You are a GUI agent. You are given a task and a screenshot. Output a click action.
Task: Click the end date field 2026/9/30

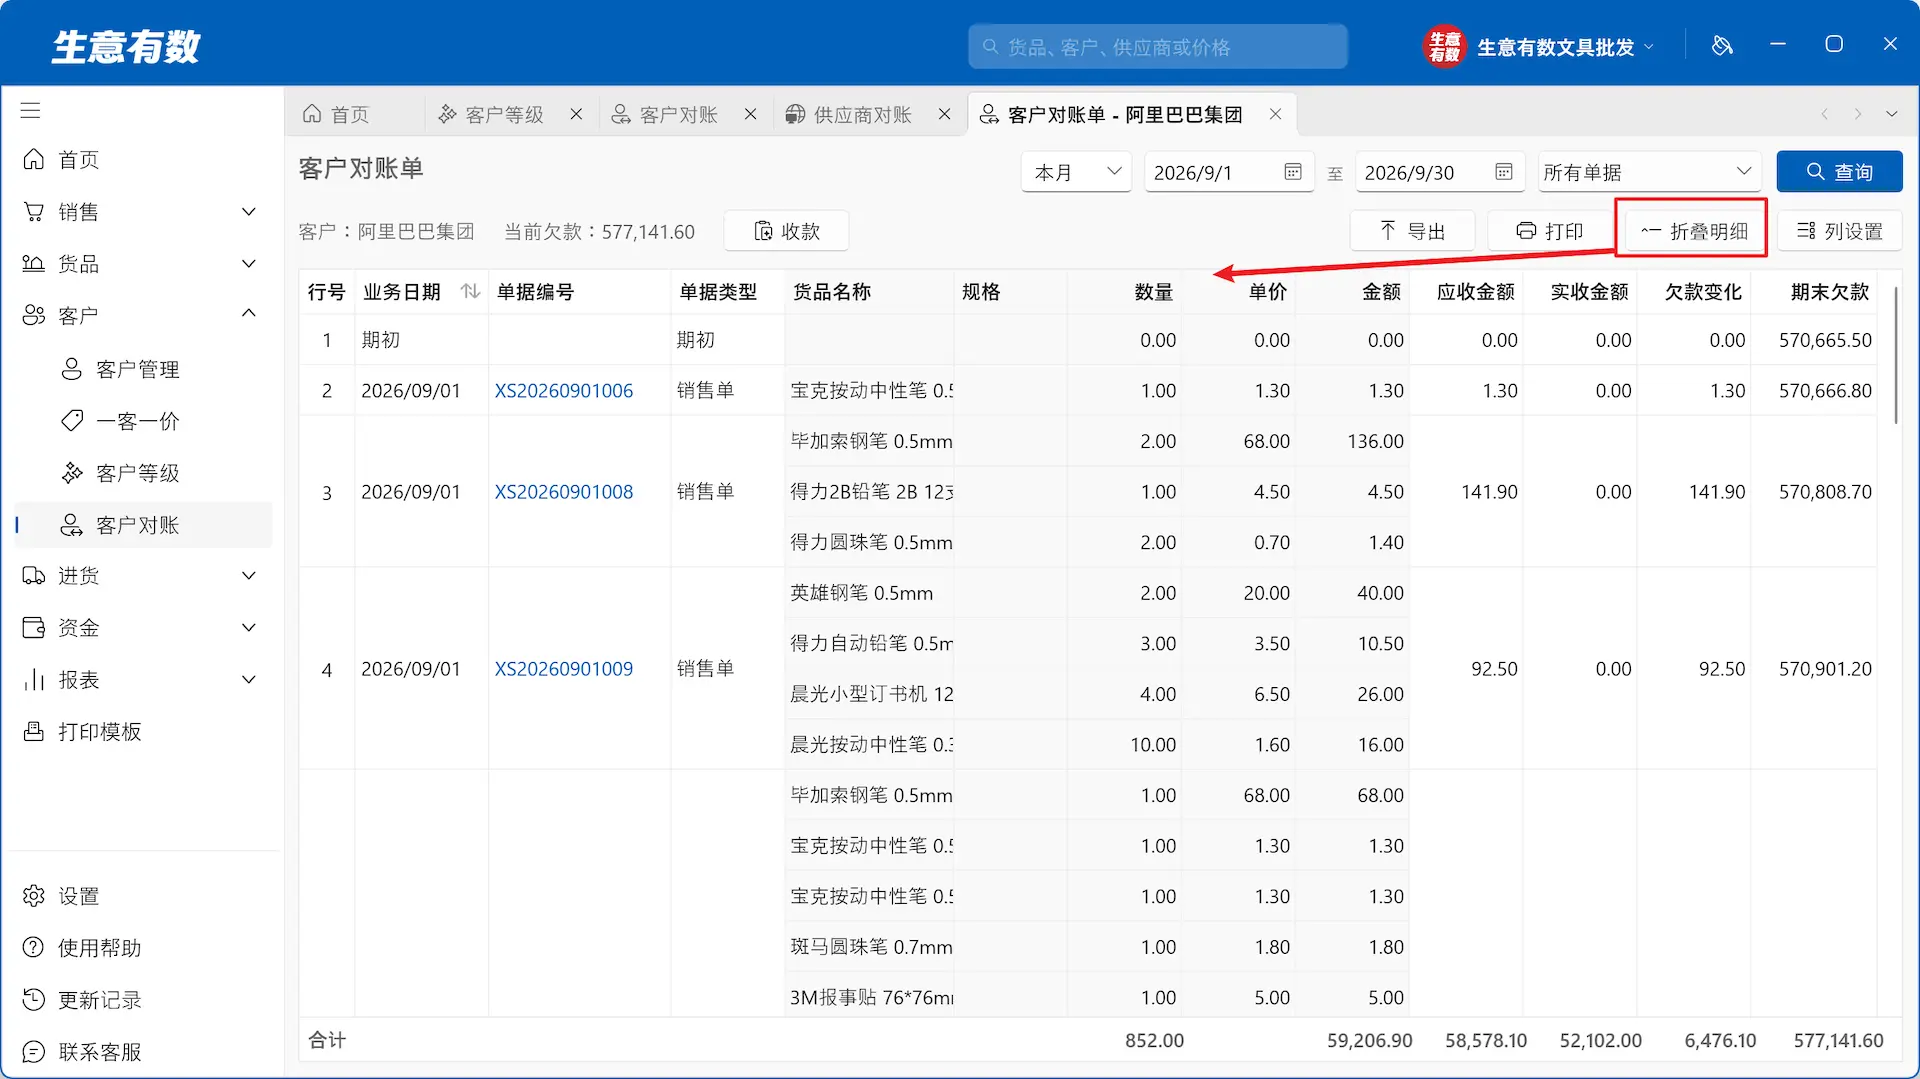pyautogui.click(x=1439, y=172)
